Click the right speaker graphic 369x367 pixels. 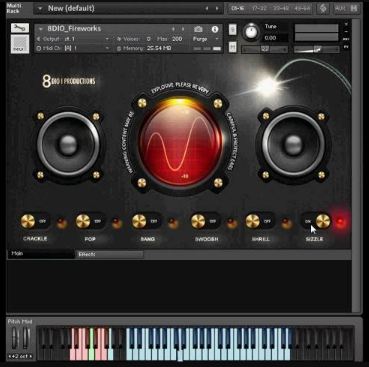[293, 144]
